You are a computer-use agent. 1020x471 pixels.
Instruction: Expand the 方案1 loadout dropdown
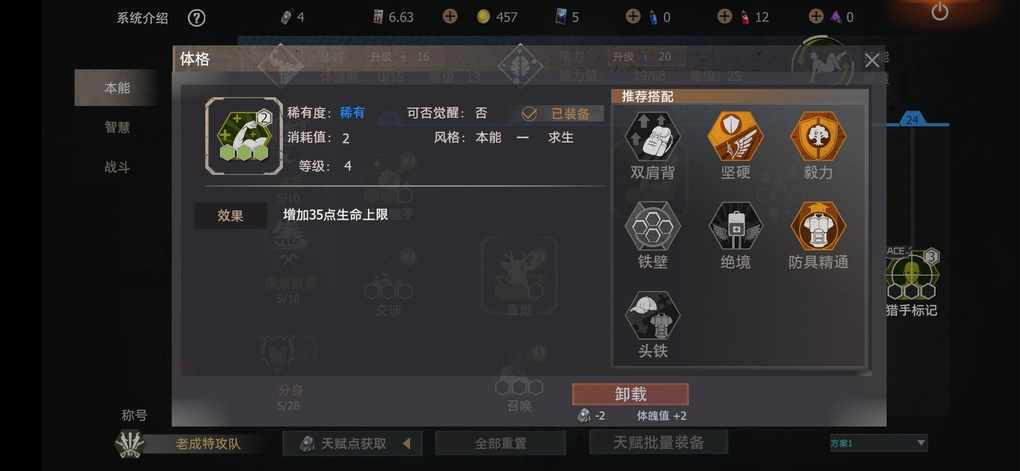878,443
